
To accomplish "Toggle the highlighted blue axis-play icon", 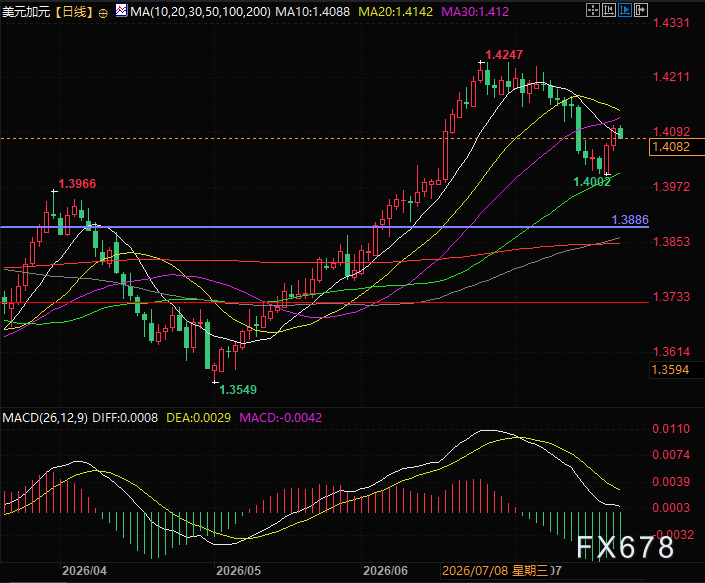I will tap(625, 10).
